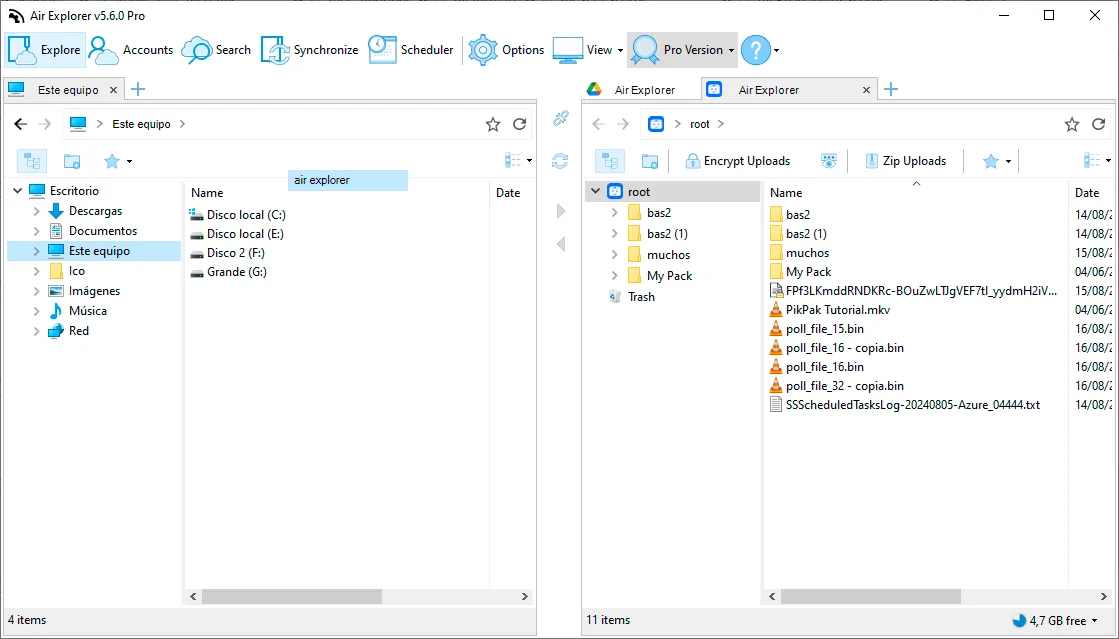Image resolution: width=1119 pixels, height=639 pixels.
Task: Select Disco local (E:) drive
Action: pos(245,233)
